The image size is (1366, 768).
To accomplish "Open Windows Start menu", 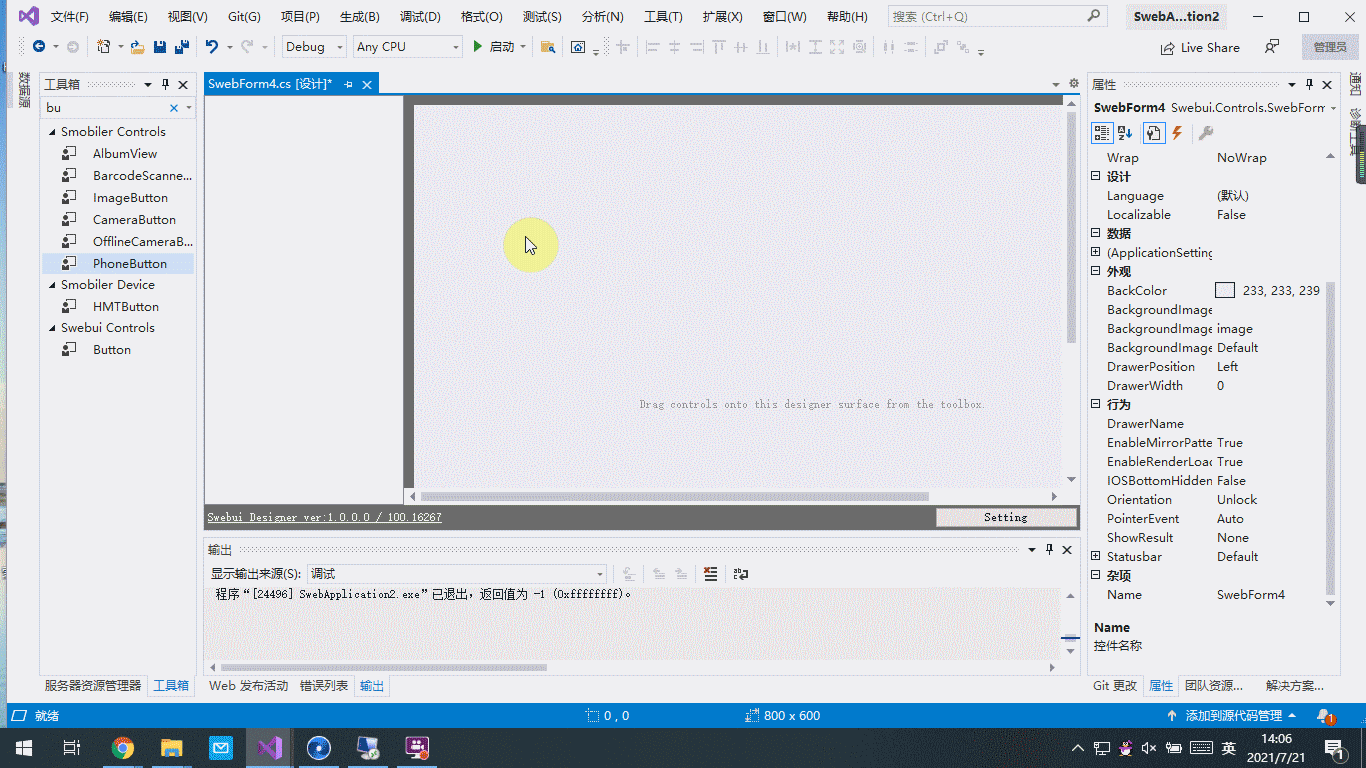I will click(23, 748).
